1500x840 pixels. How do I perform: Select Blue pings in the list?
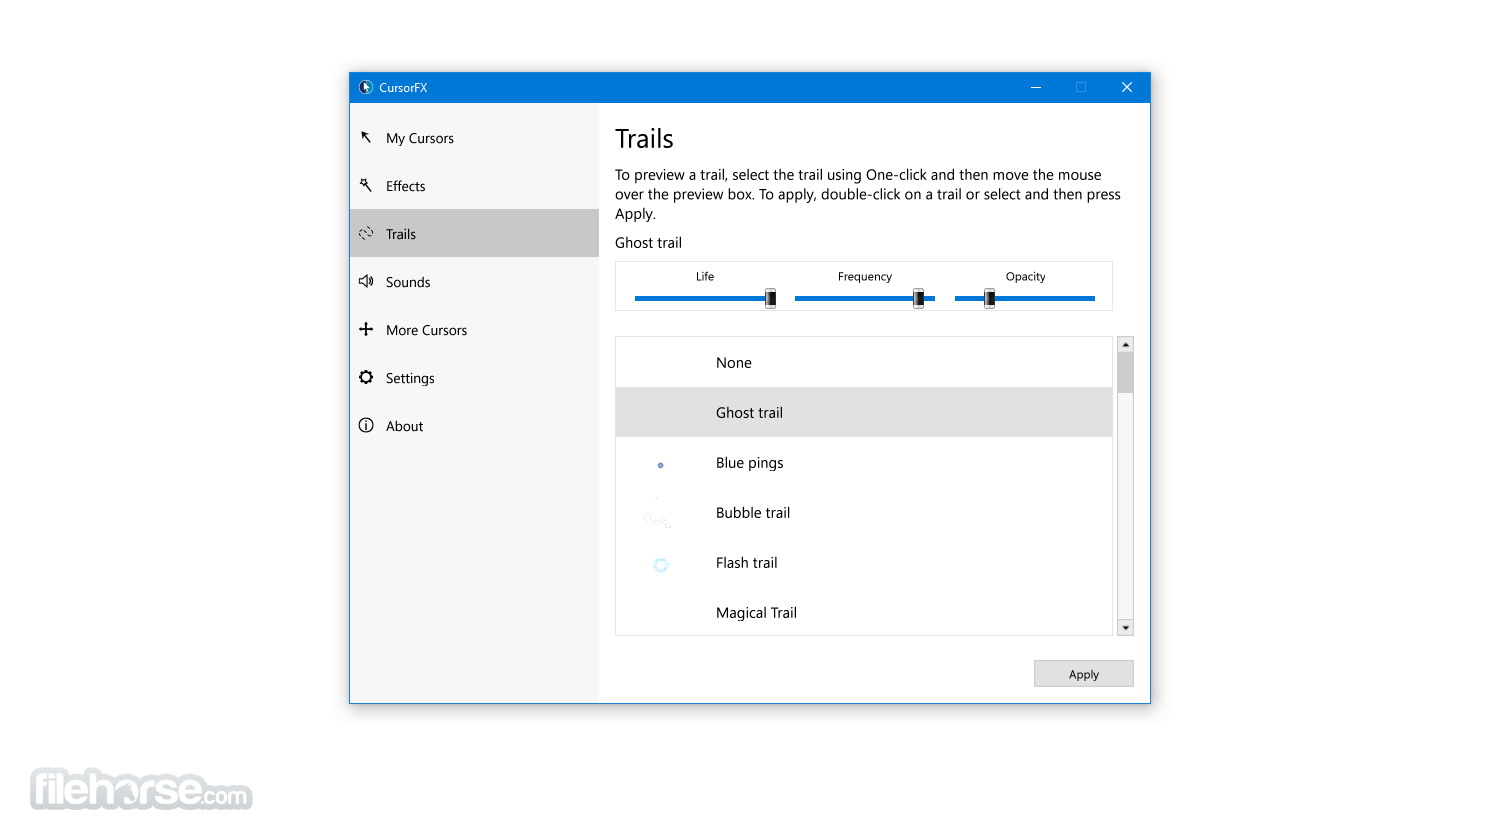pos(864,462)
